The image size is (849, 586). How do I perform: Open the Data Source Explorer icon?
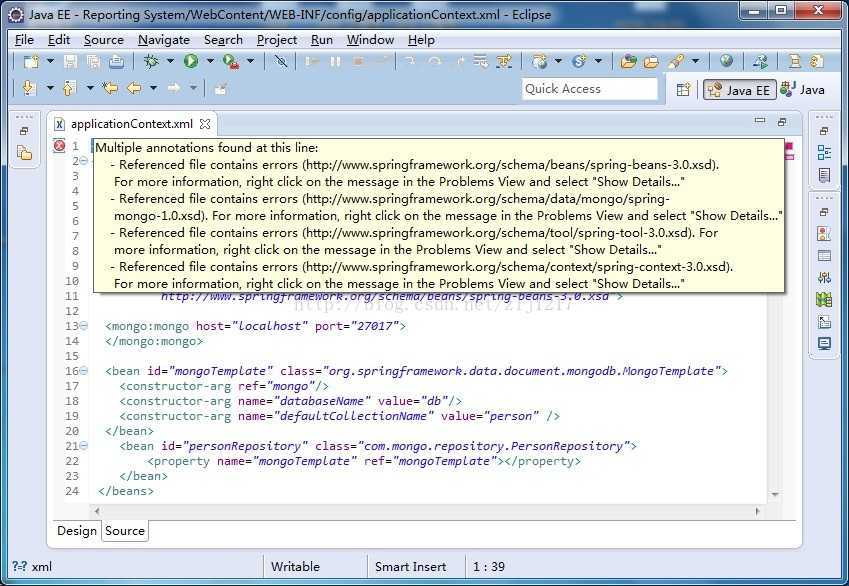pyautogui.click(x=824, y=299)
